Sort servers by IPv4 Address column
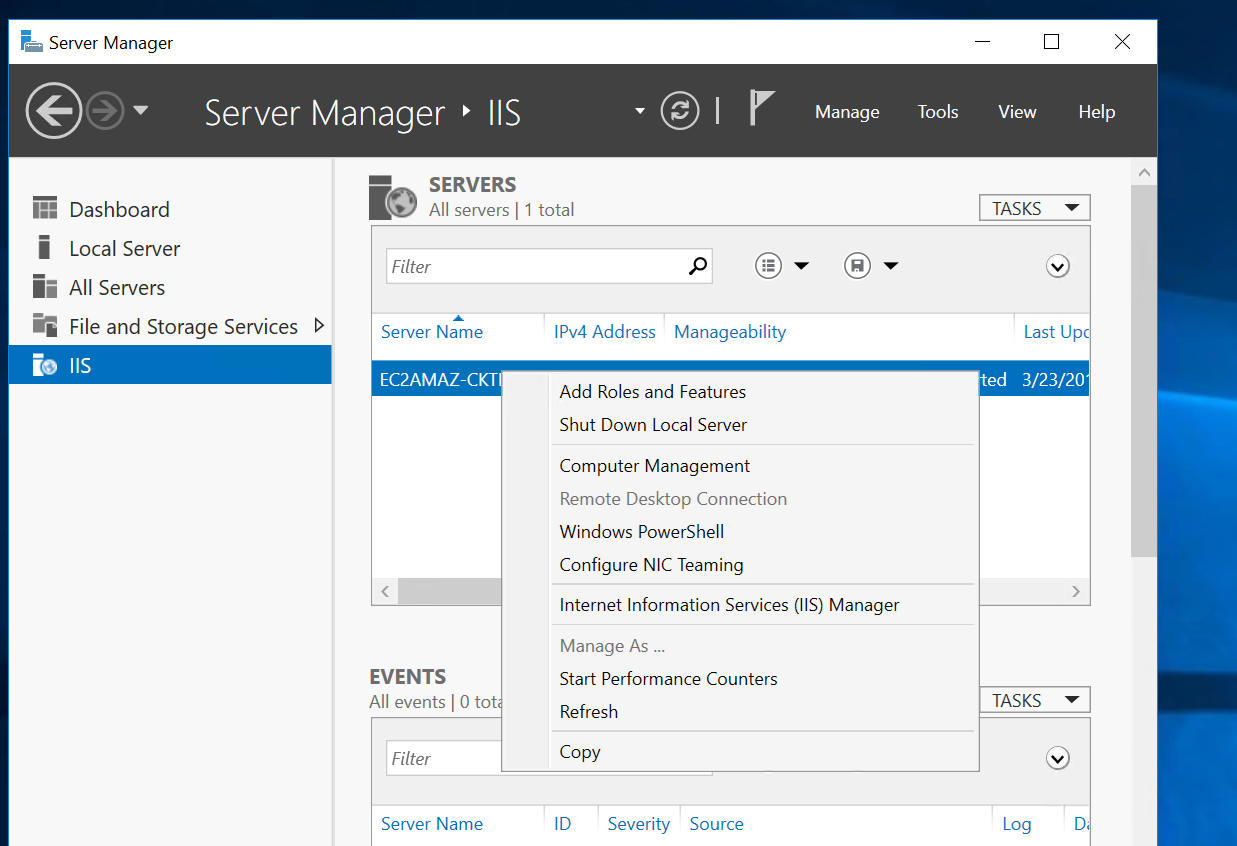The height and width of the screenshot is (846, 1237). tap(605, 332)
